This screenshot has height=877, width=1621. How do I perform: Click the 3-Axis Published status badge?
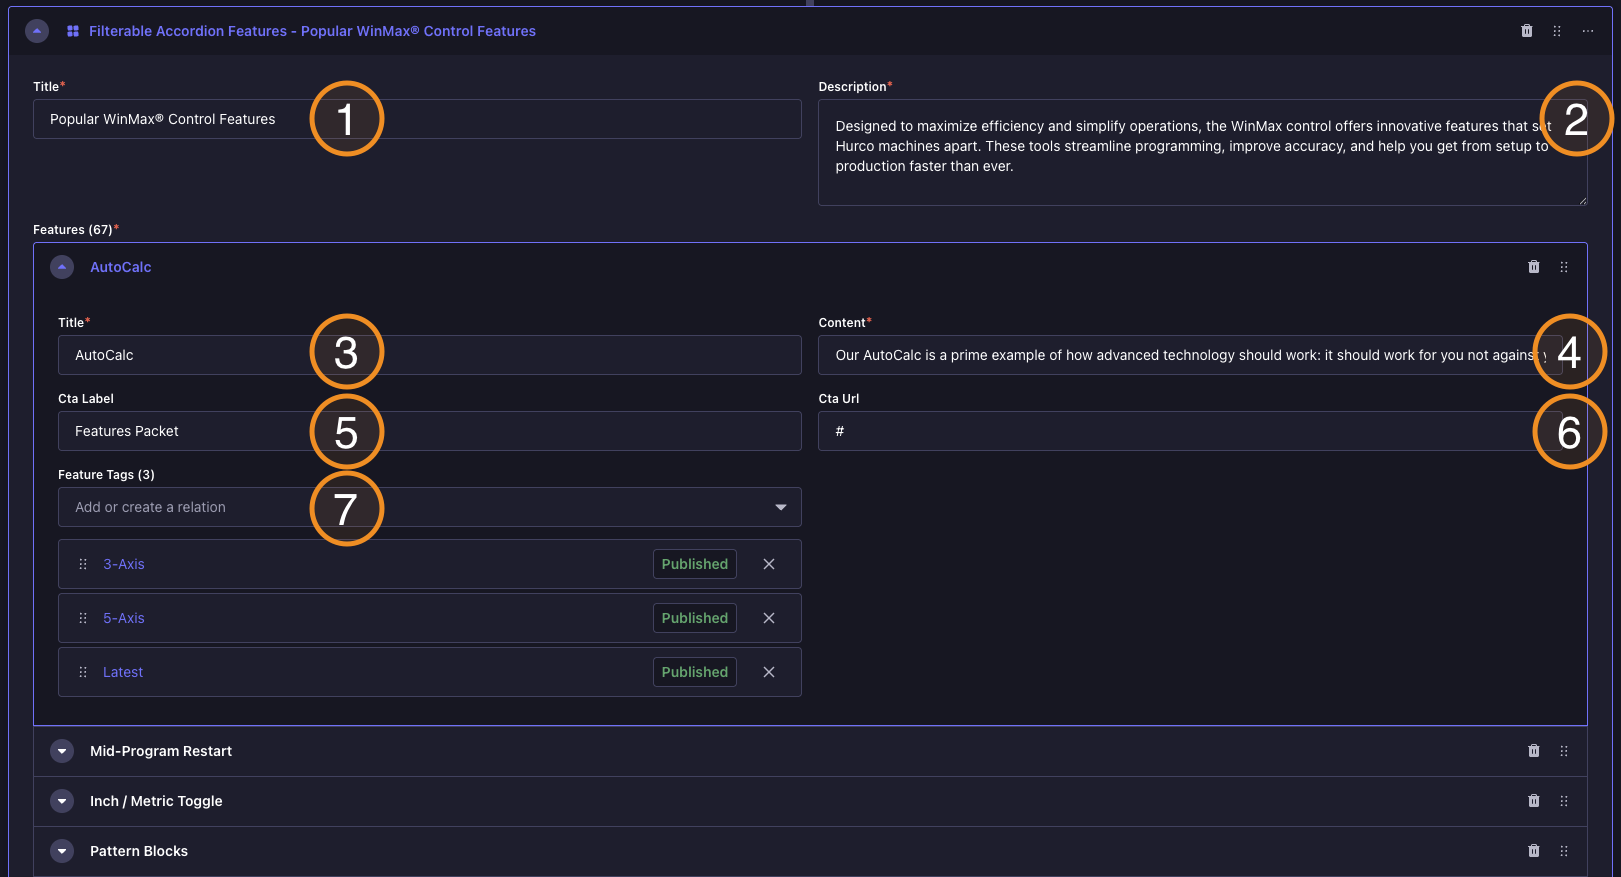(x=695, y=564)
